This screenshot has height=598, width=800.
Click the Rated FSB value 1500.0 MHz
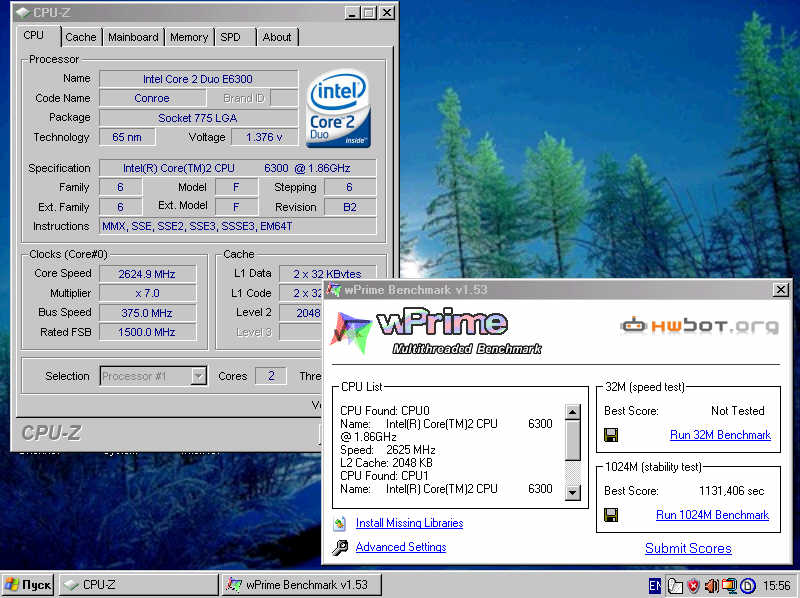point(147,332)
